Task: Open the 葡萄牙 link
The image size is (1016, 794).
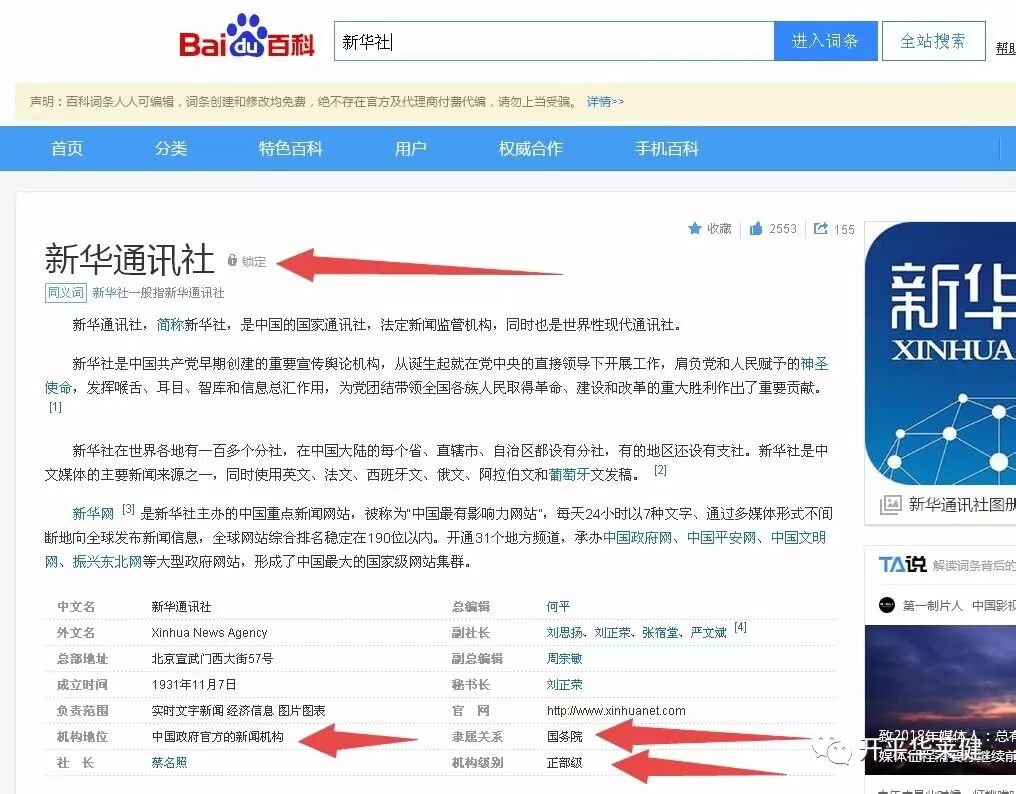Action: click(x=570, y=474)
